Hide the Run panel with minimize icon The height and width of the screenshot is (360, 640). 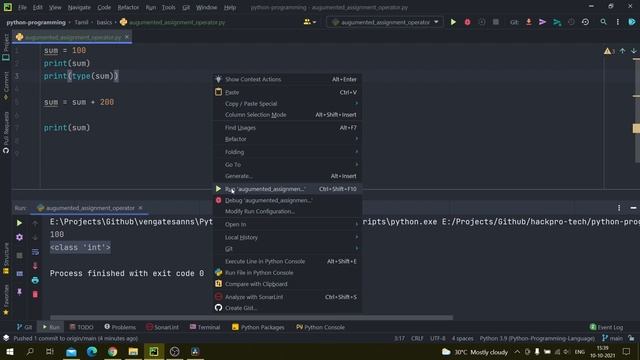[x=633, y=208]
